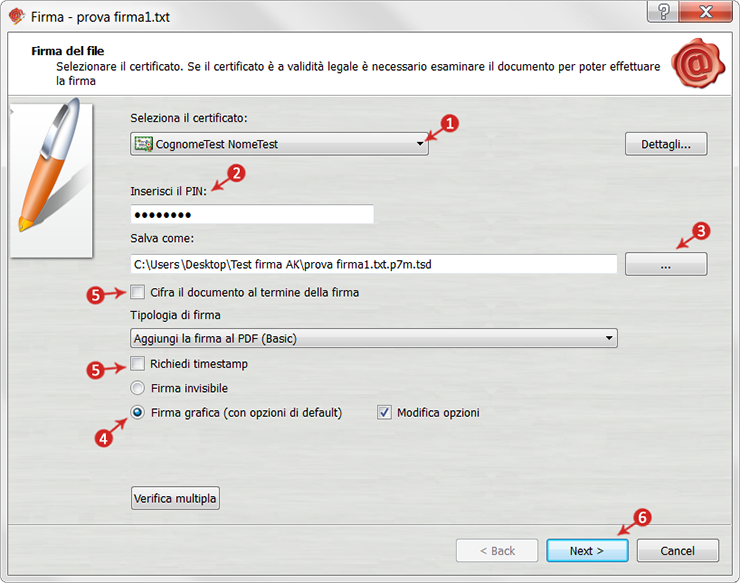
Task: Click the certificate dropdown arrow
Action: (x=420, y=144)
